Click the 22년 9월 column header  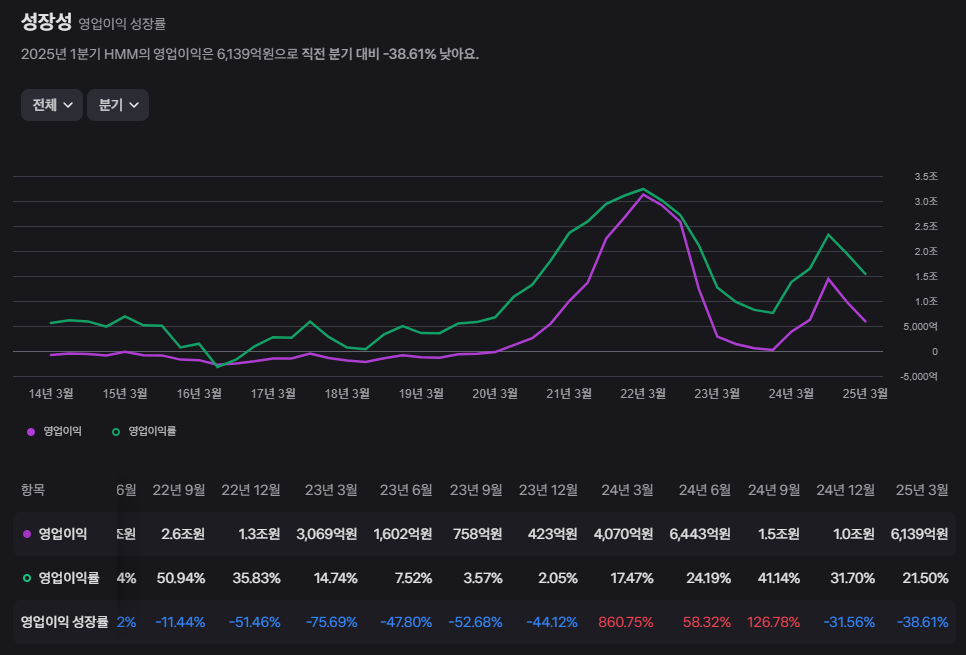[179, 490]
